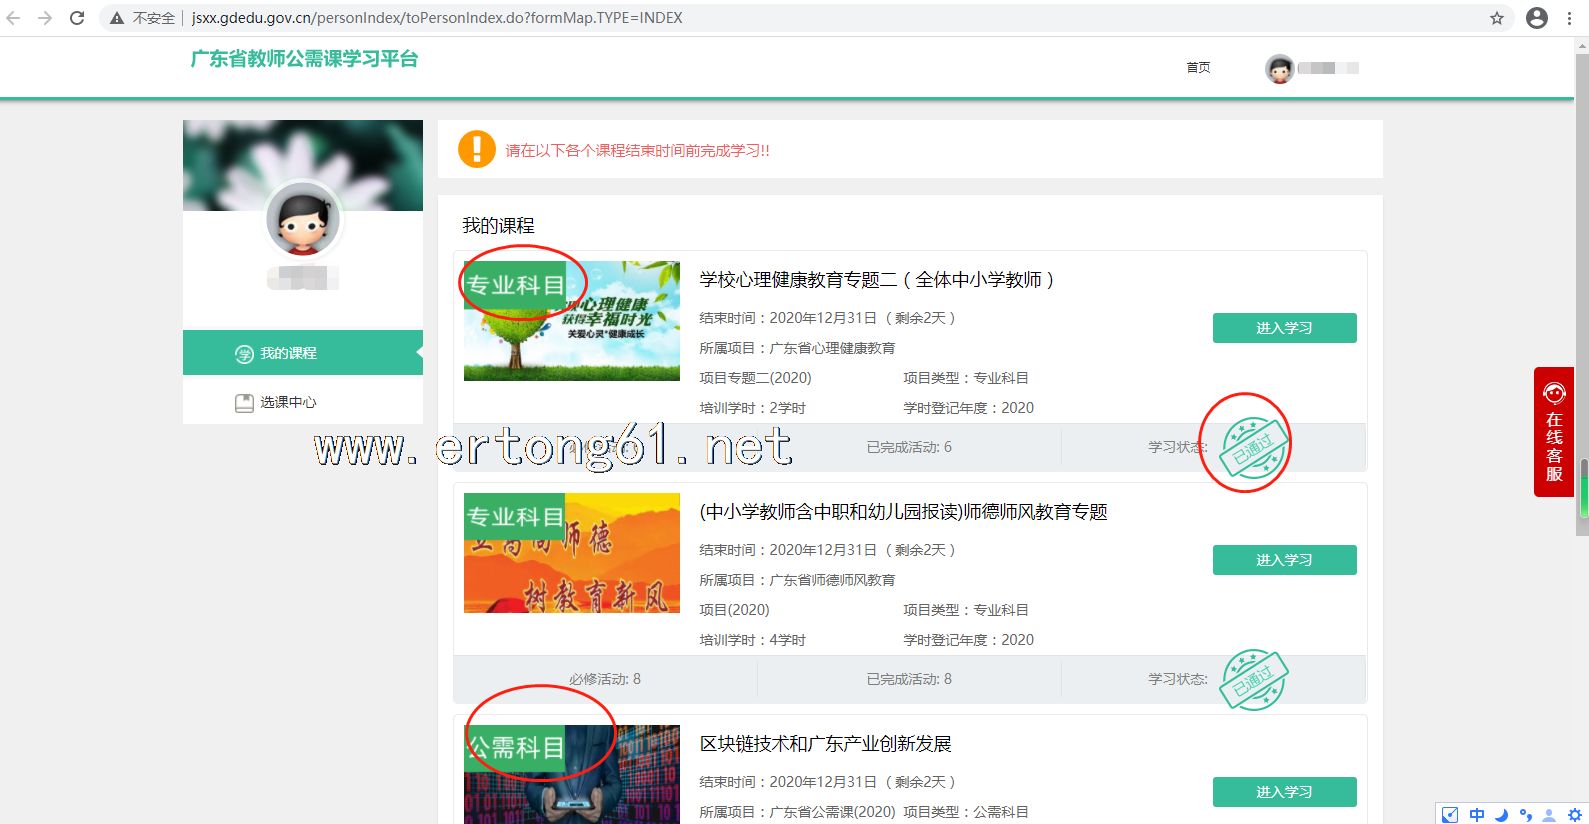Viewport: 1589px width, 824px height.
Task: Click 进入学习 for 师德师风教育专题 course
Action: click(x=1284, y=560)
